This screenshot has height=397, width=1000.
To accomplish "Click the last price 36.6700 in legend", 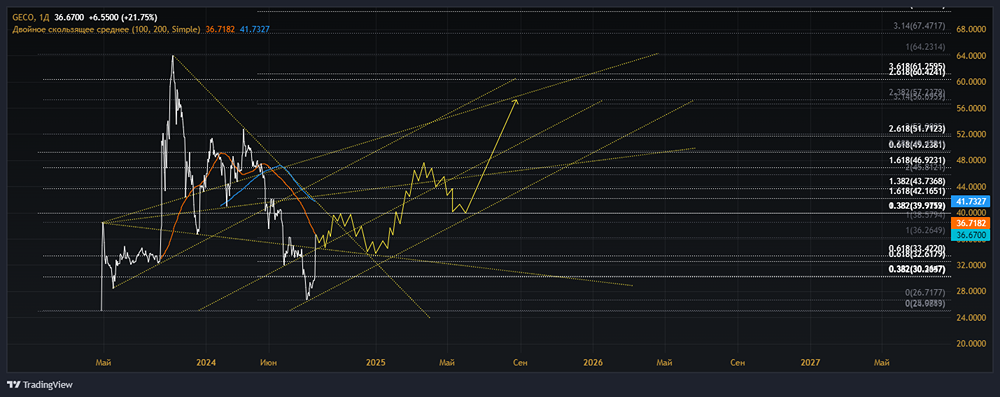I will click(x=68, y=17).
